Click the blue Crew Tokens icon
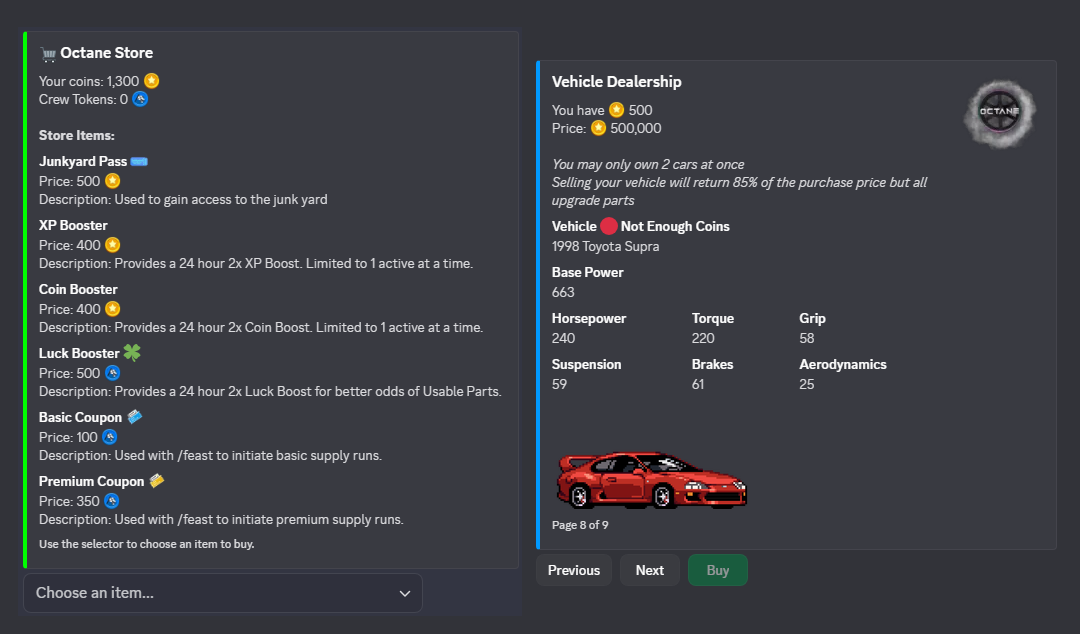Viewport: 1080px width, 634px height. pos(140,99)
